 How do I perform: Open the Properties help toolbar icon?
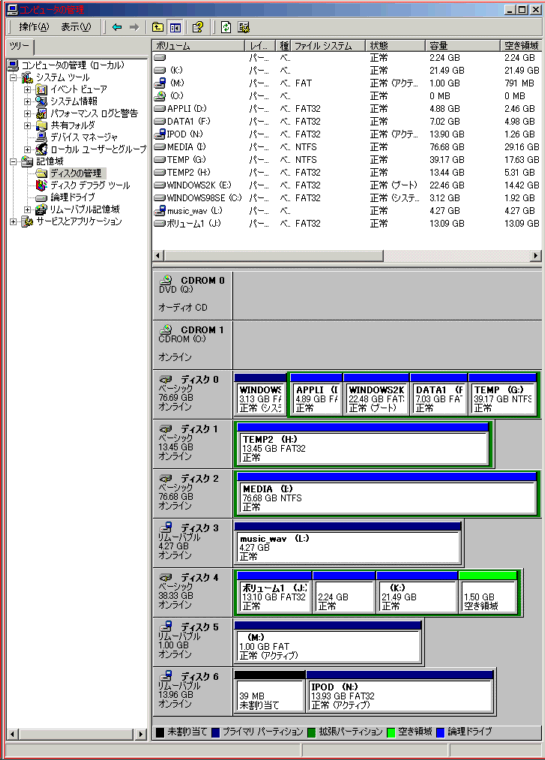[x=197, y=27]
